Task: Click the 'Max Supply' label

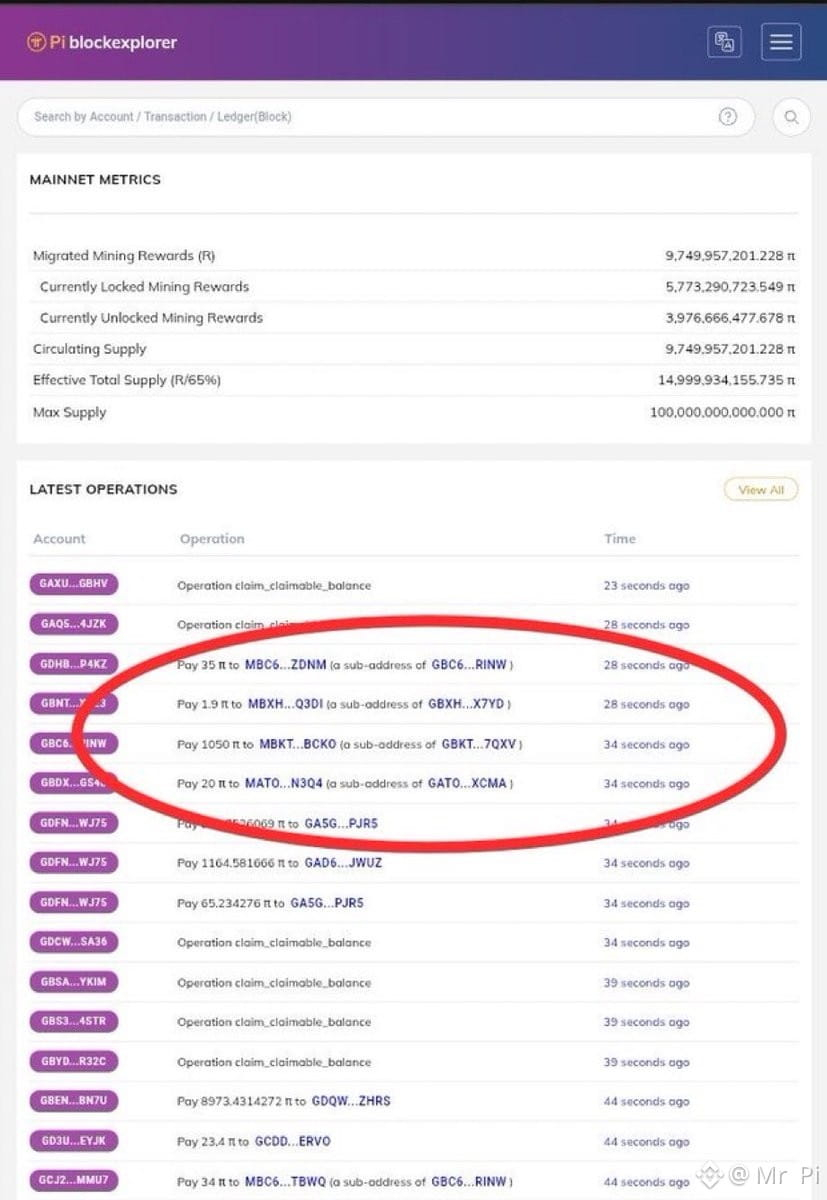Action: pyautogui.click(x=69, y=412)
